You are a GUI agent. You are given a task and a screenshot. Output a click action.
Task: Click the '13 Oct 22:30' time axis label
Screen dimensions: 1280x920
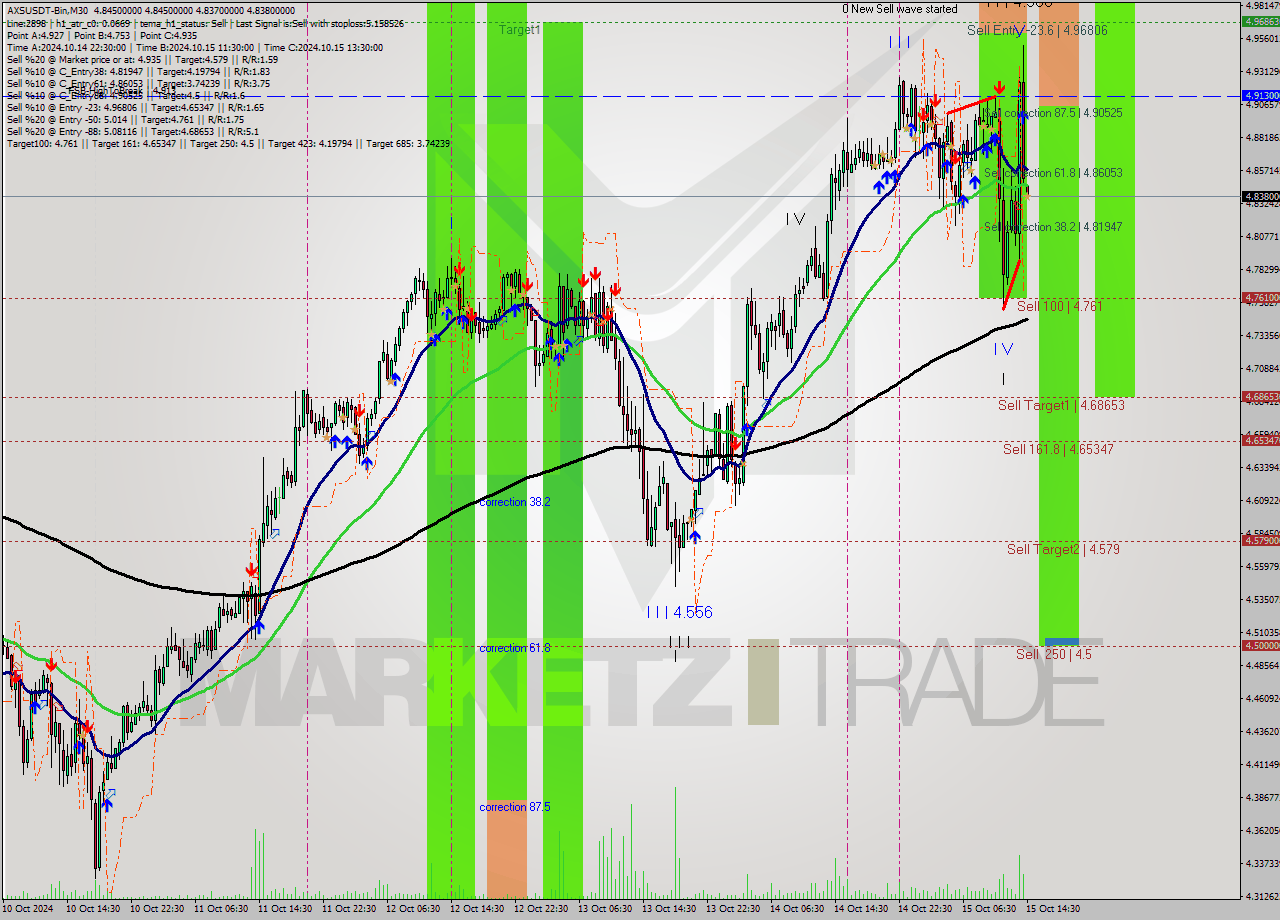733,909
